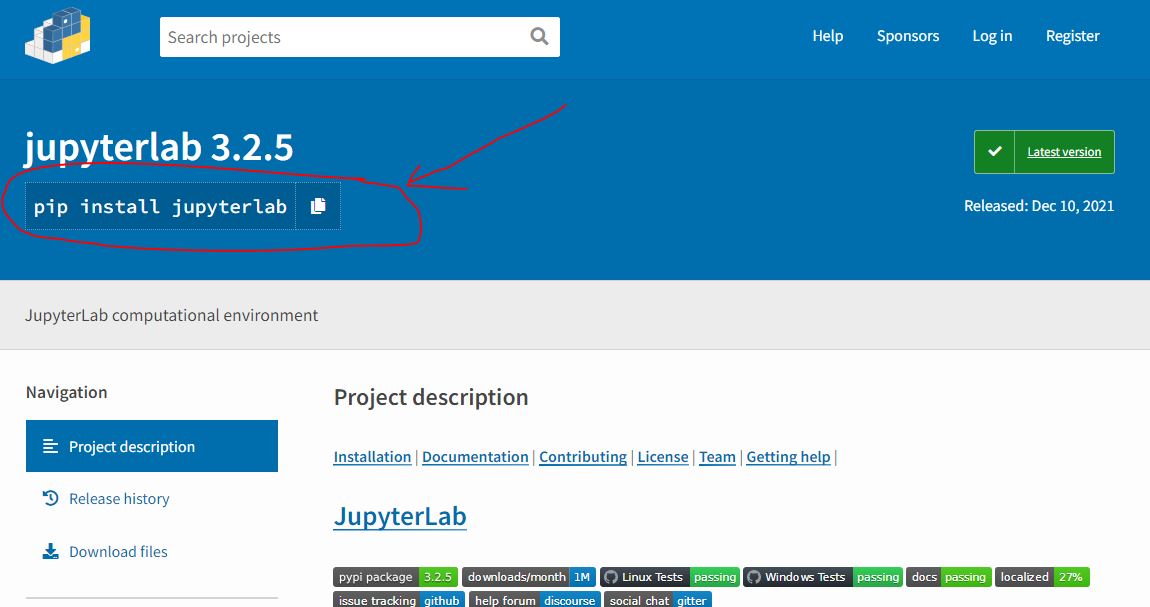The height and width of the screenshot is (607, 1150).
Task: Click the localized 27% progress badge
Action: coord(1042,577)
